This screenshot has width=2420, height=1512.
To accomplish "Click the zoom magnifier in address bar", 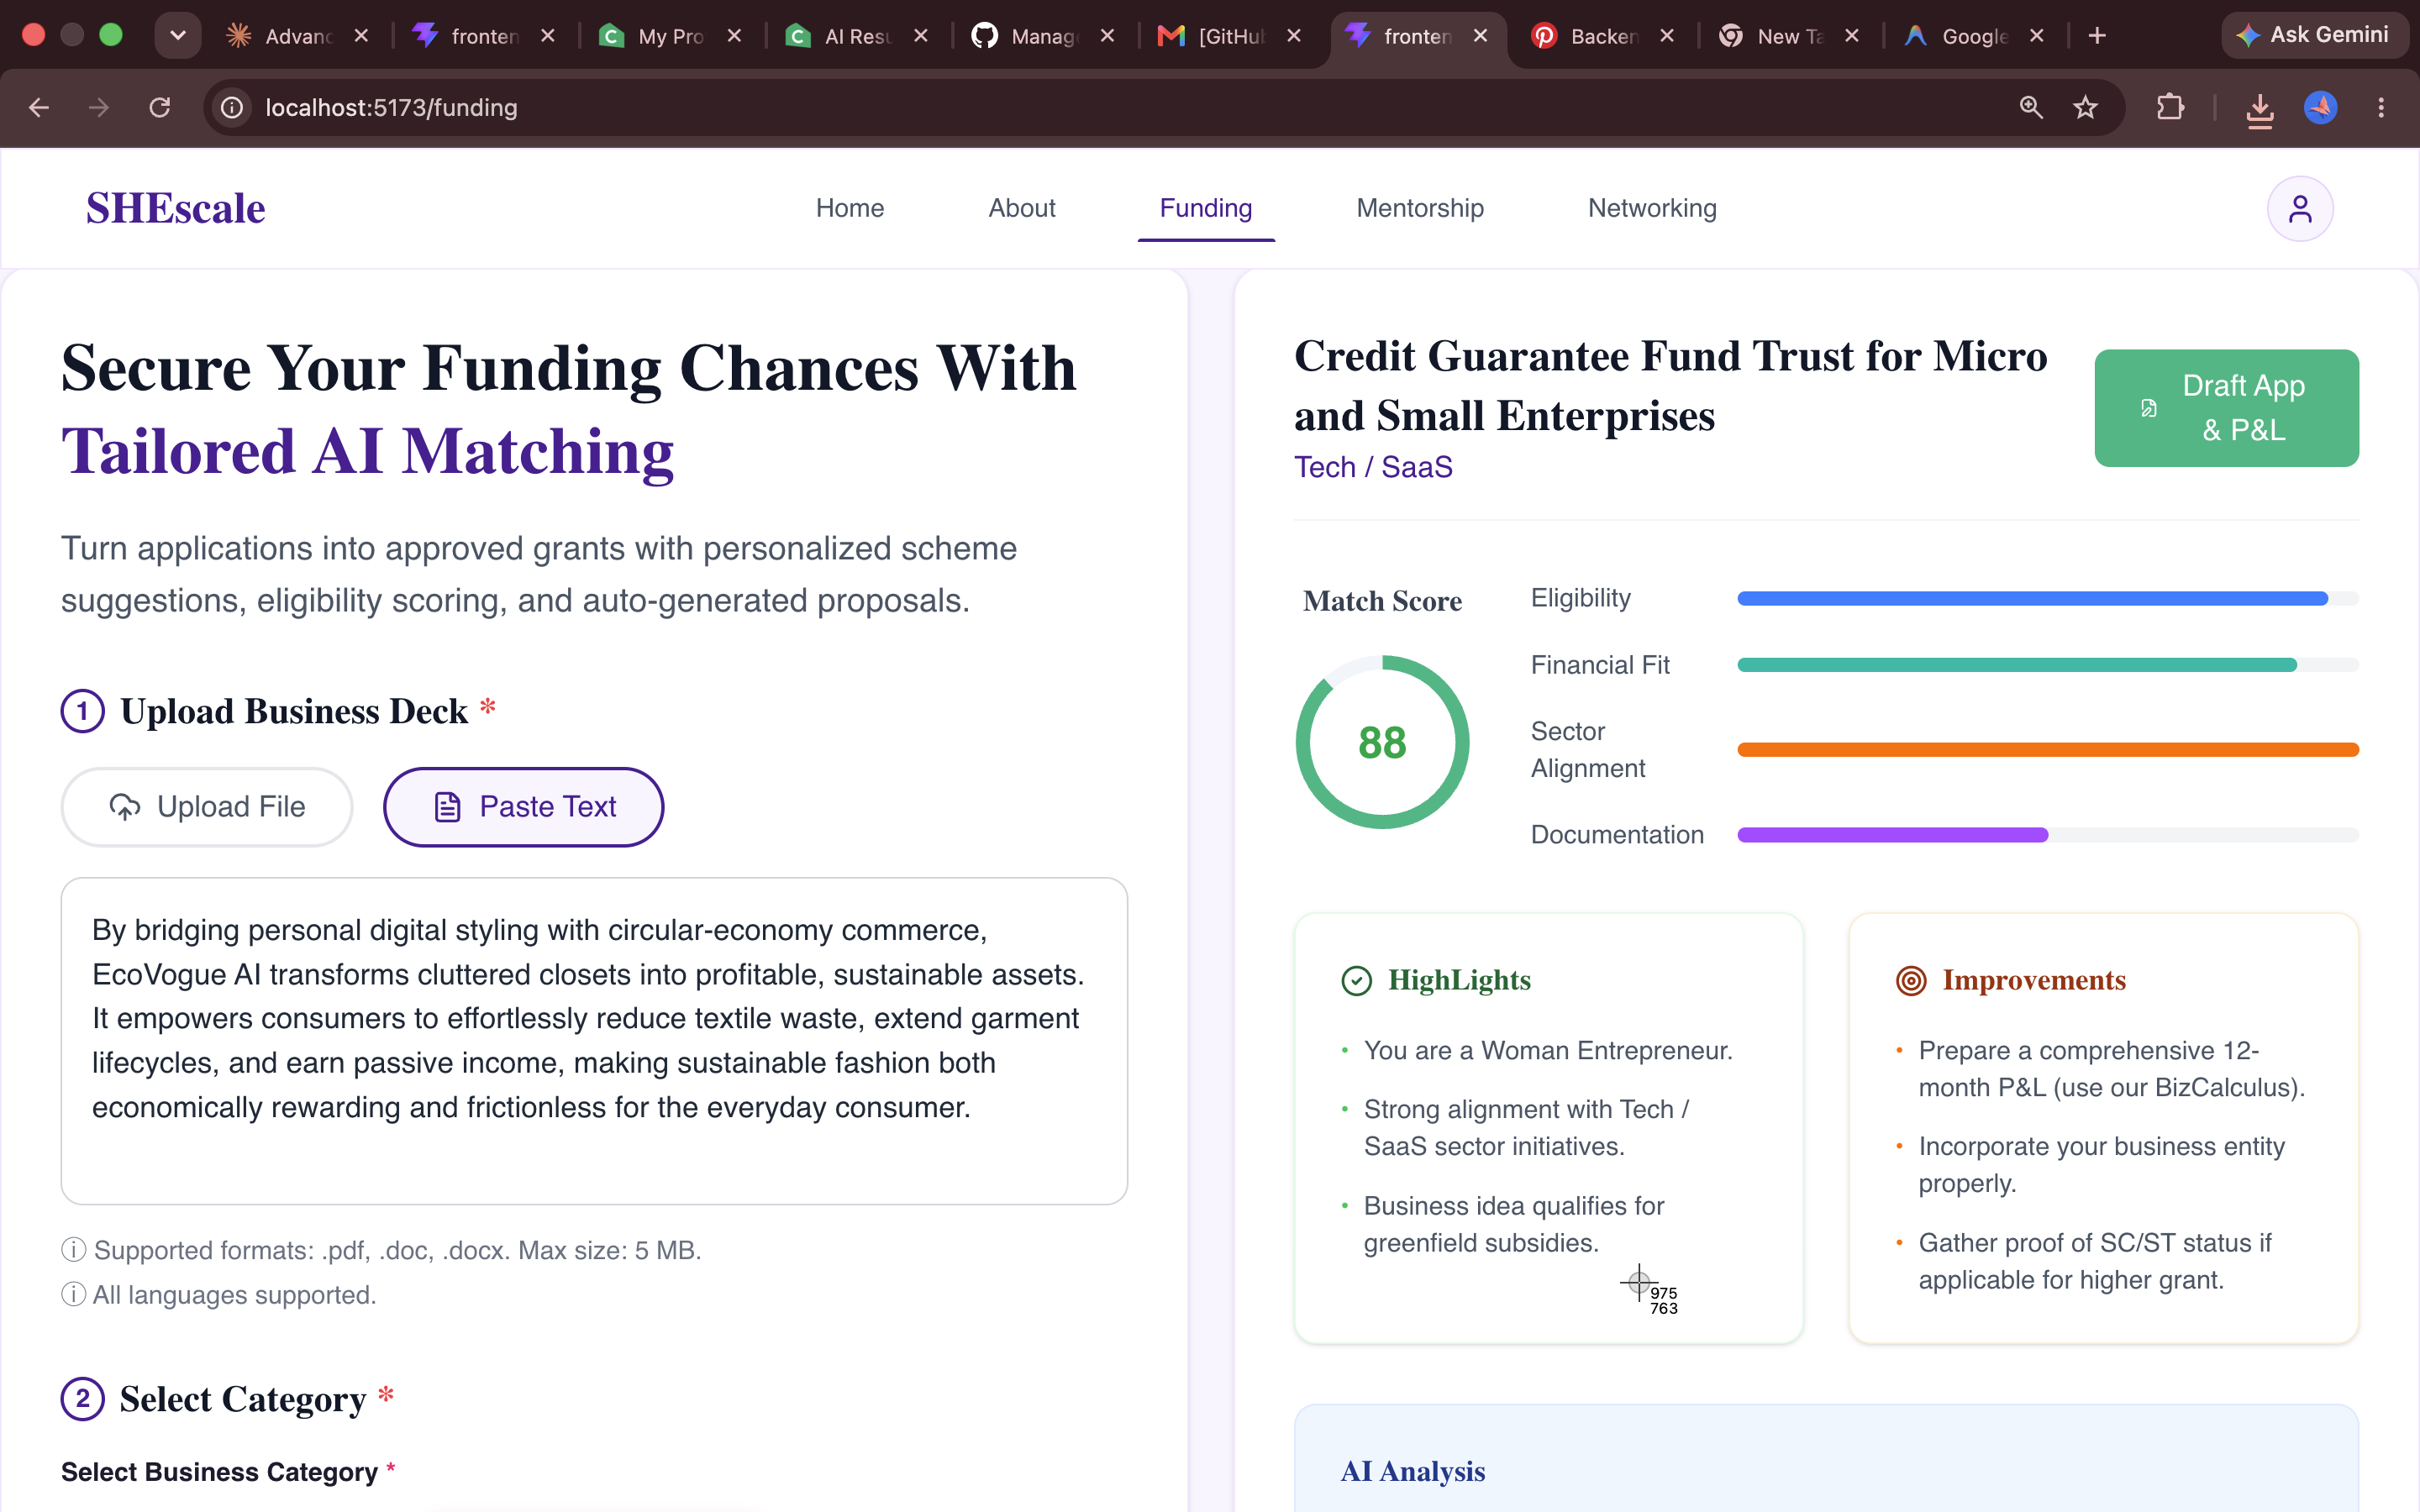I will [x=2030, y=107].
